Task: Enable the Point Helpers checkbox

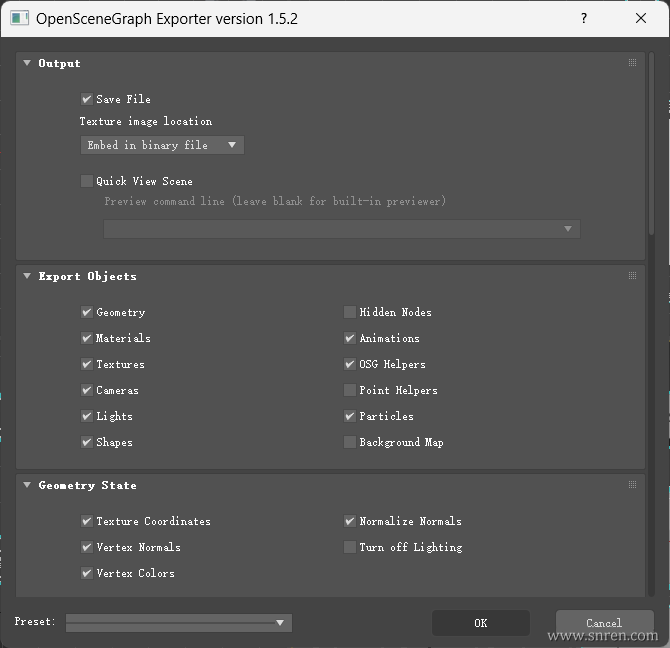Action: (x=350, y=390)
